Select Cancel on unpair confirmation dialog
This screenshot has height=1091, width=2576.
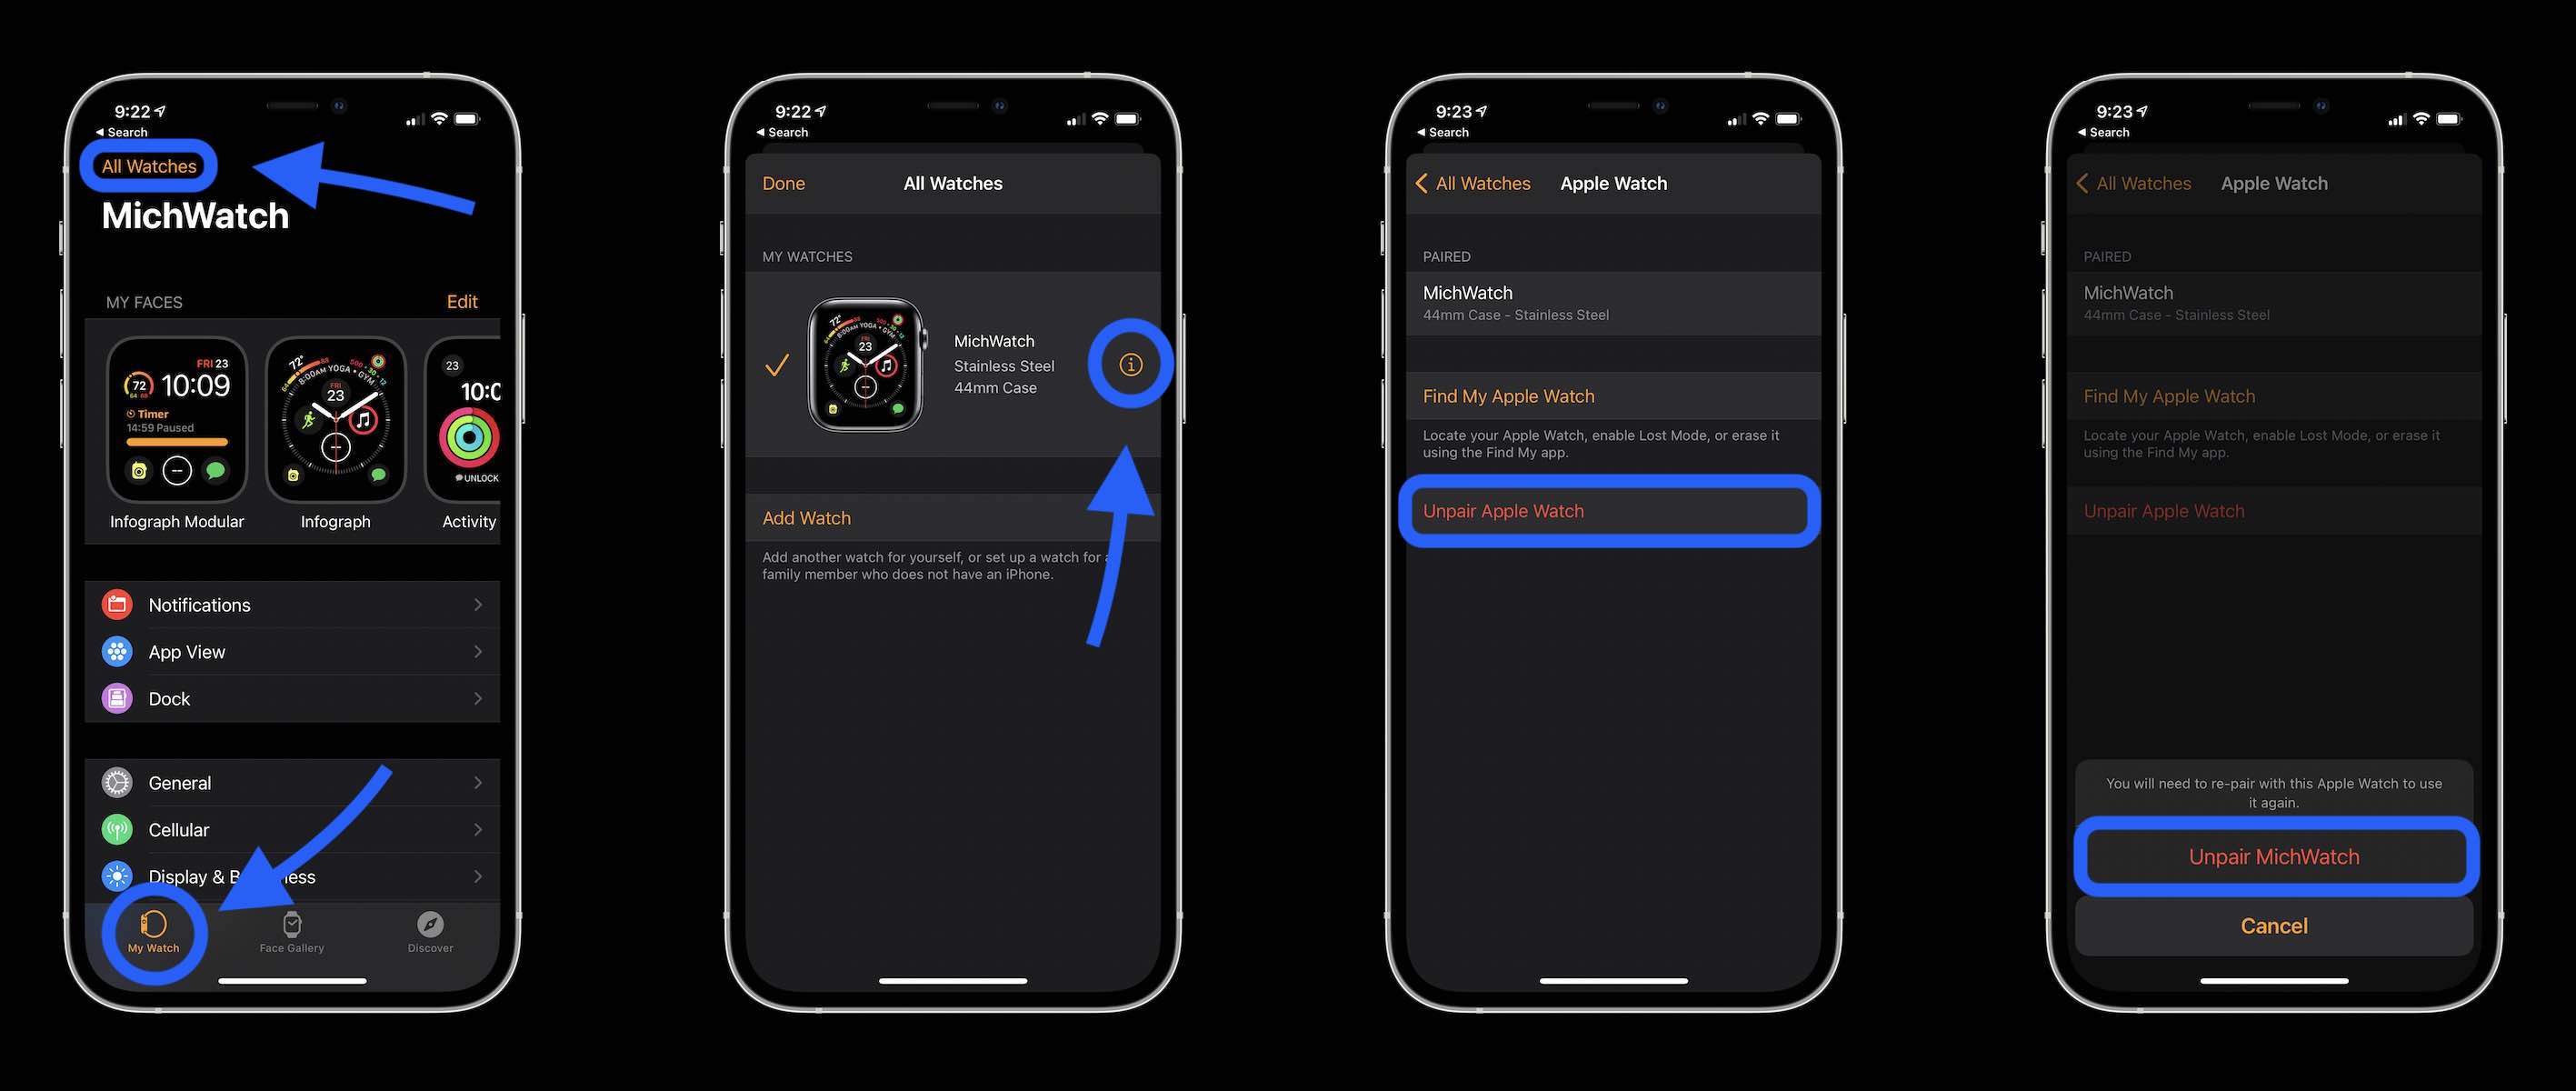[x=2273, y=925]
